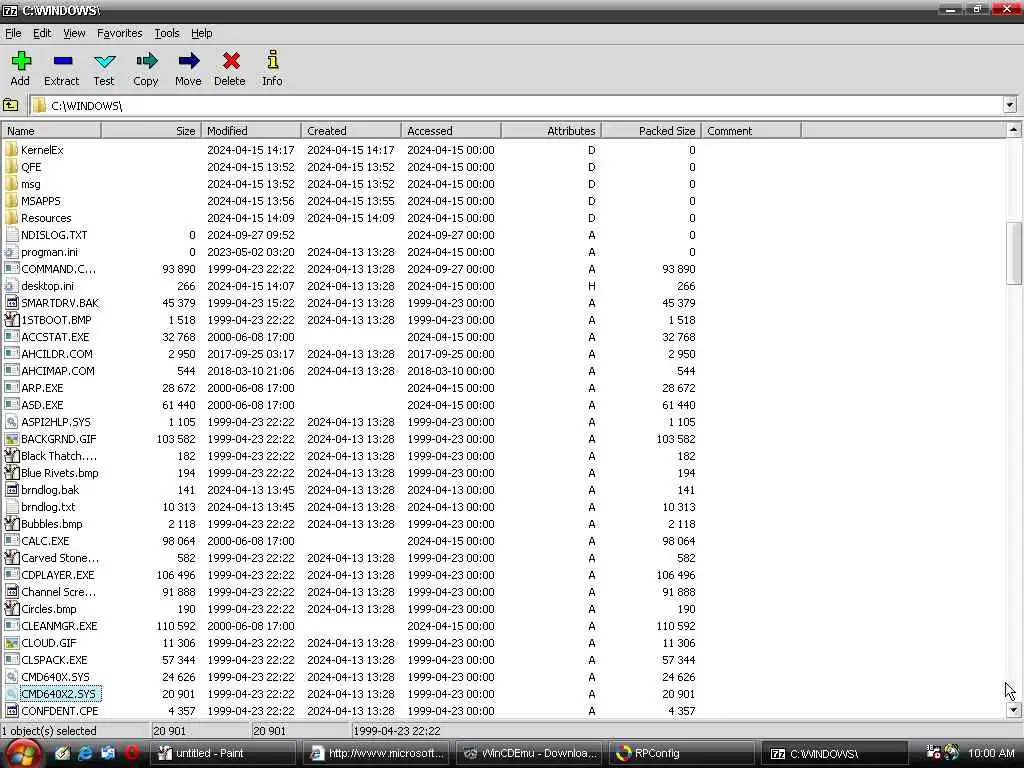Sort by the Comment column header
Image resolution: width=1024 pixels, height=768 pixels.
tap(751, 131)
